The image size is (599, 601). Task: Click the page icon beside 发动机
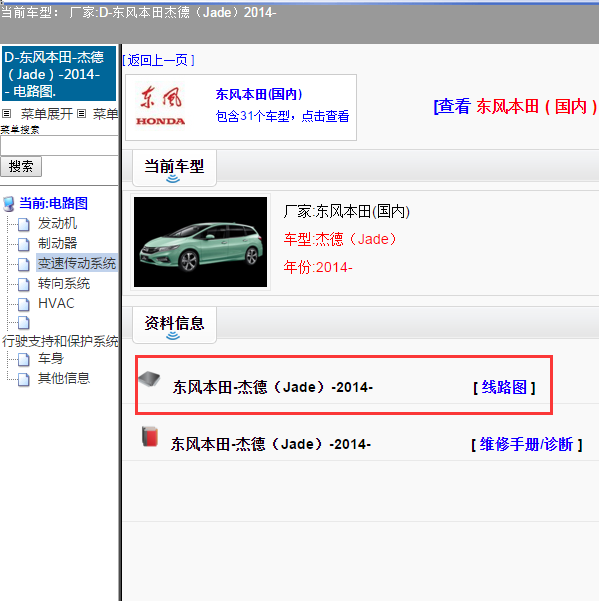click(24, 225)
